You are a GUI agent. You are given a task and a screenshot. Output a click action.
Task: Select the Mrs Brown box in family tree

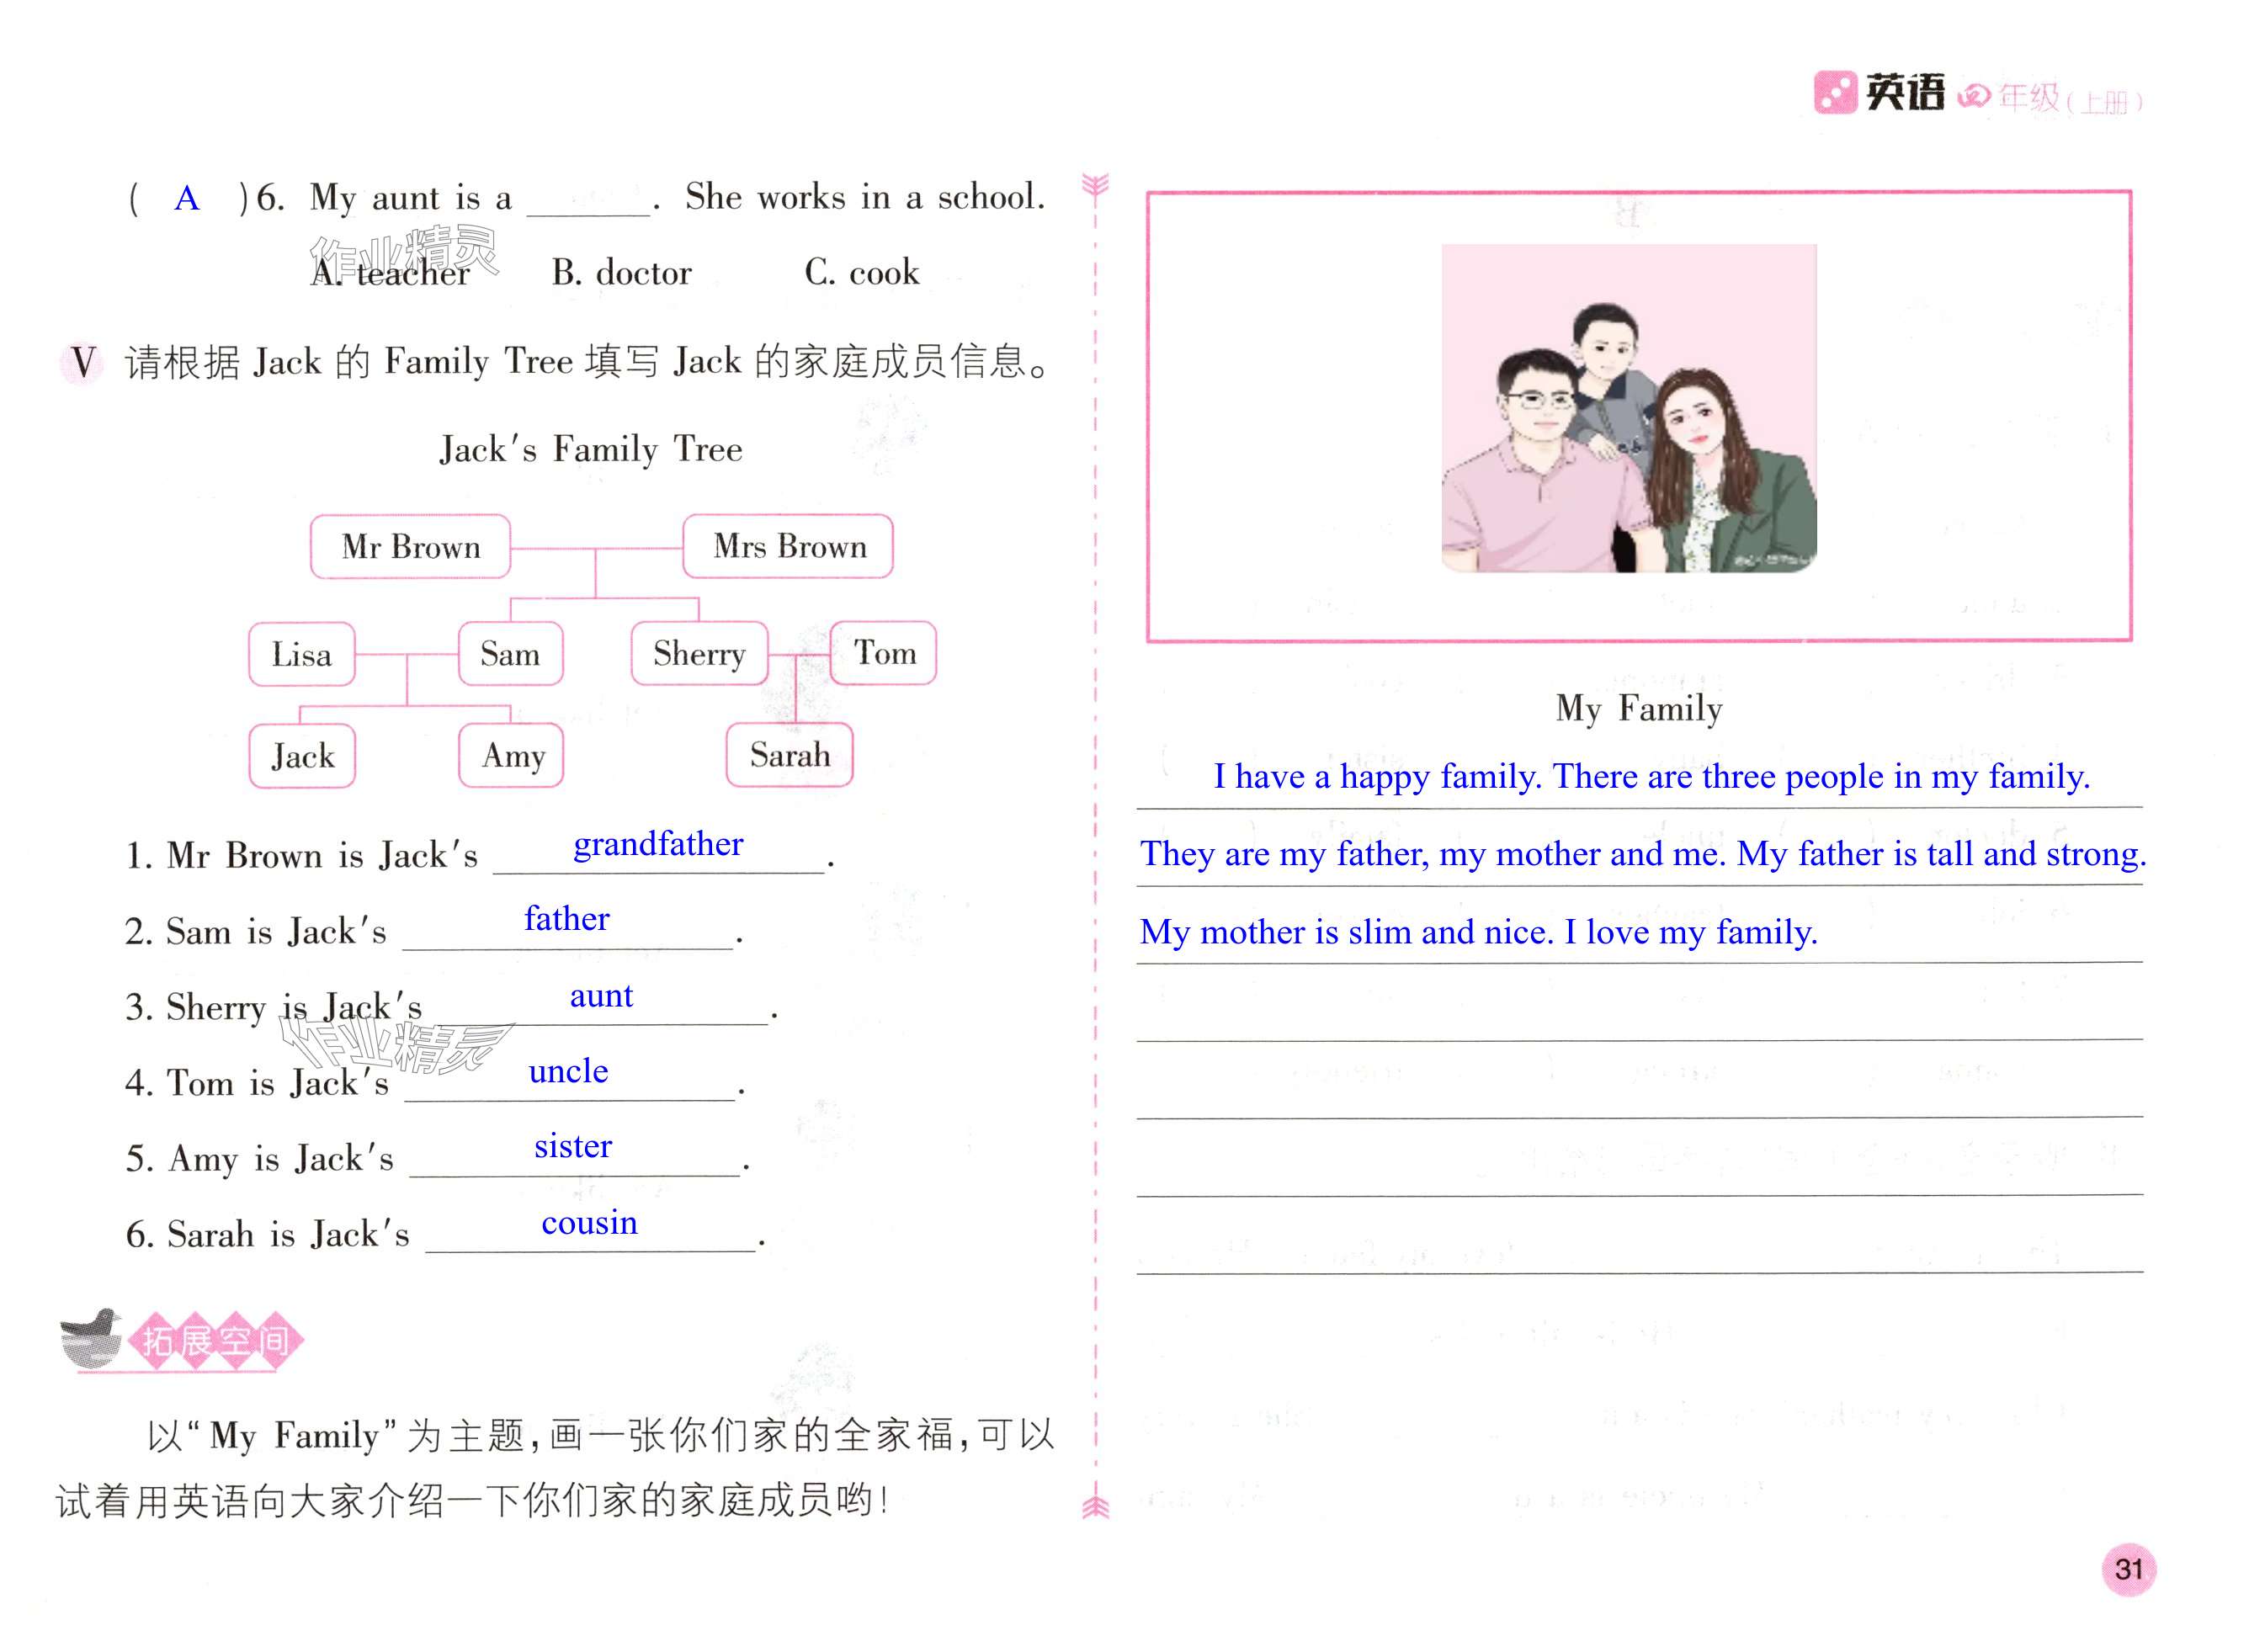pos(788,547)
